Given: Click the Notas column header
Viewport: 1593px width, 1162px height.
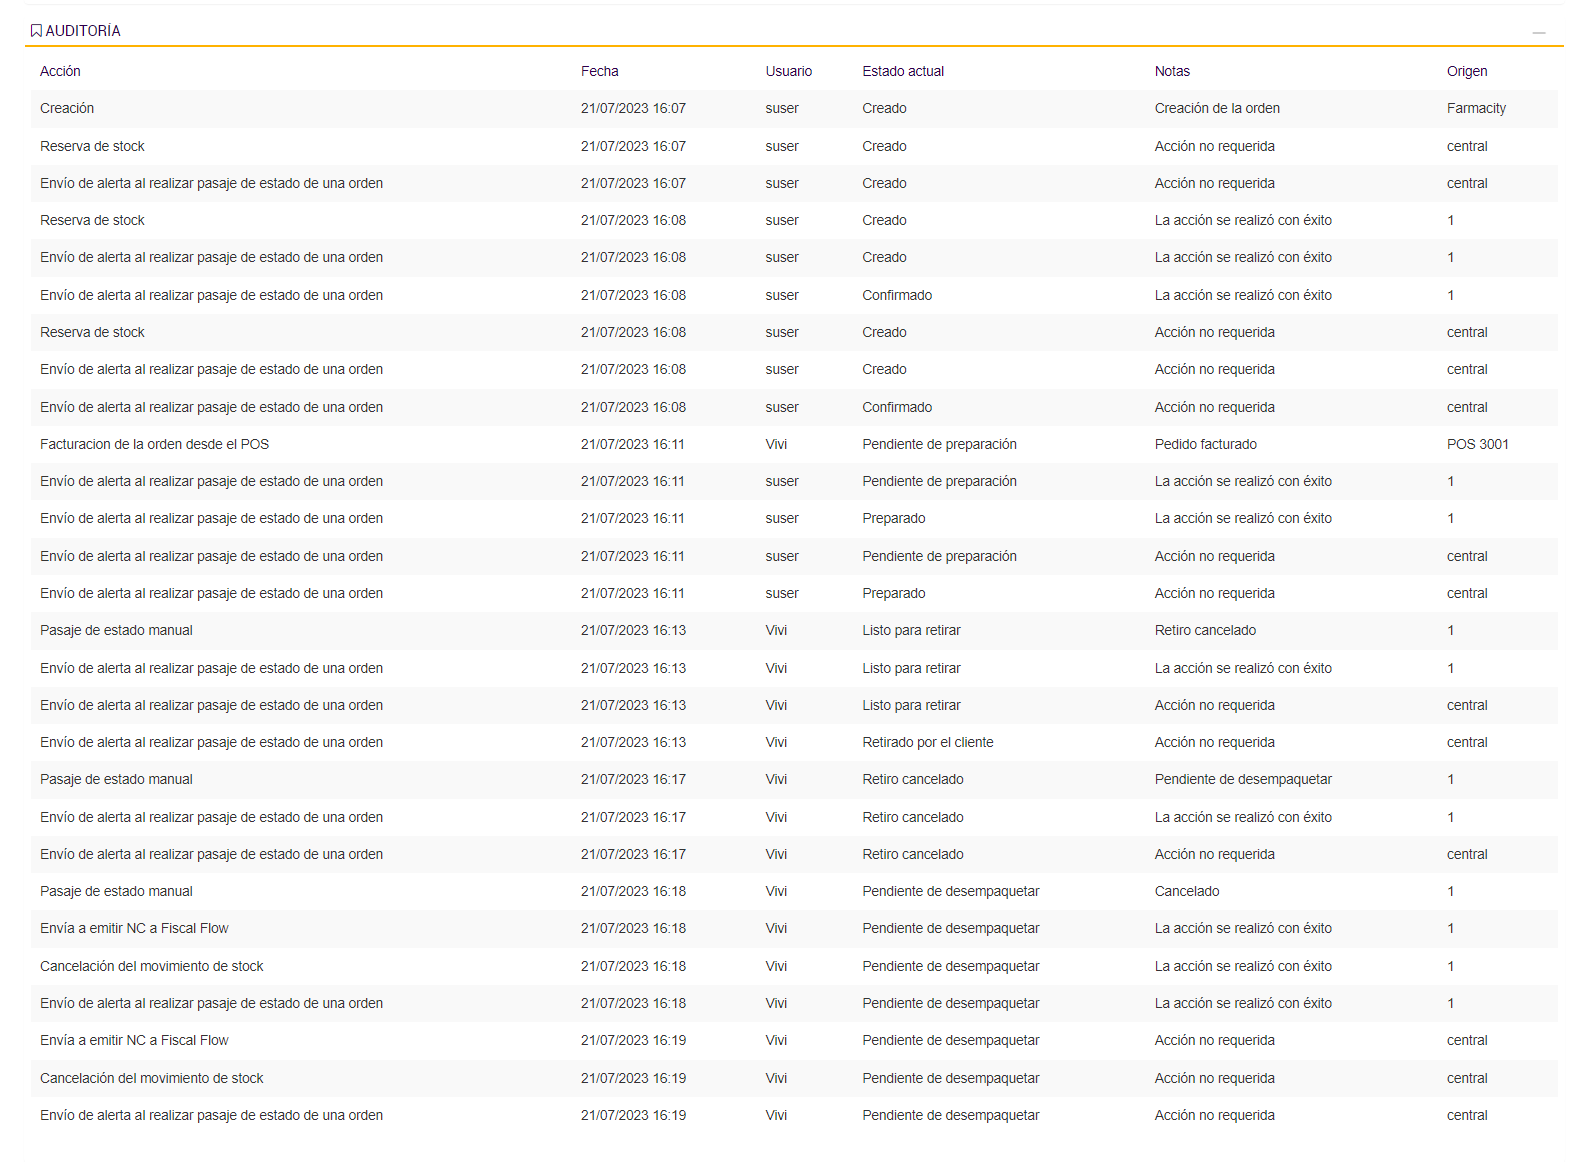Looking at the screenshot, I should pyautogui.click(x=1171, y=71).
